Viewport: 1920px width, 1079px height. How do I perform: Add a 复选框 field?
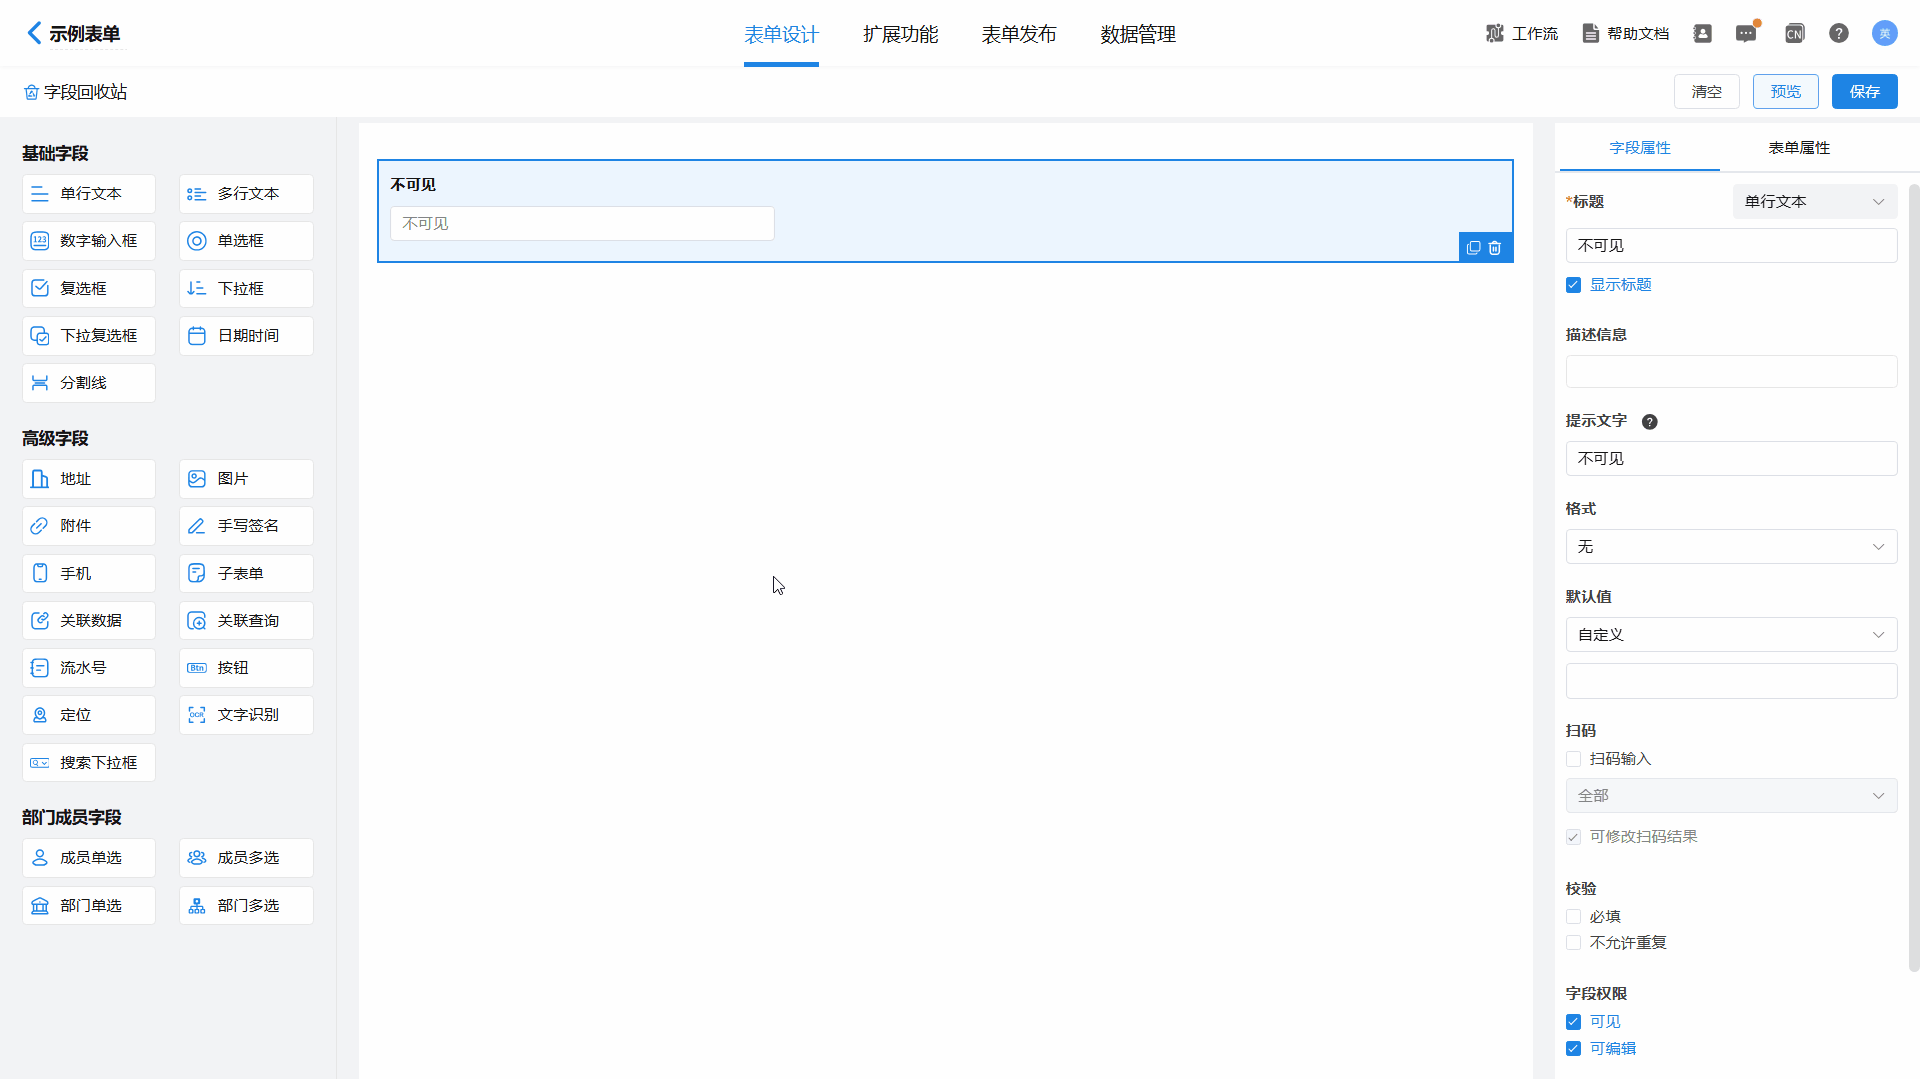tap(89, 288)
